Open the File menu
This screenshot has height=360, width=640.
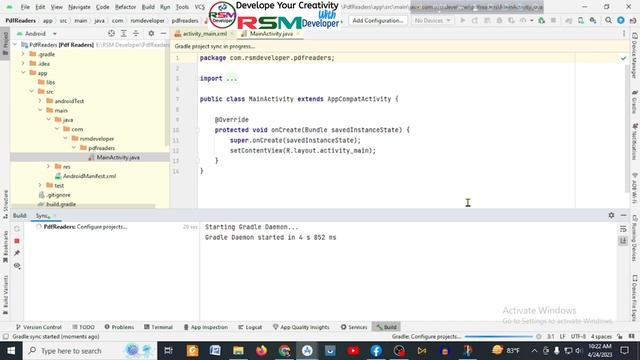25,7
